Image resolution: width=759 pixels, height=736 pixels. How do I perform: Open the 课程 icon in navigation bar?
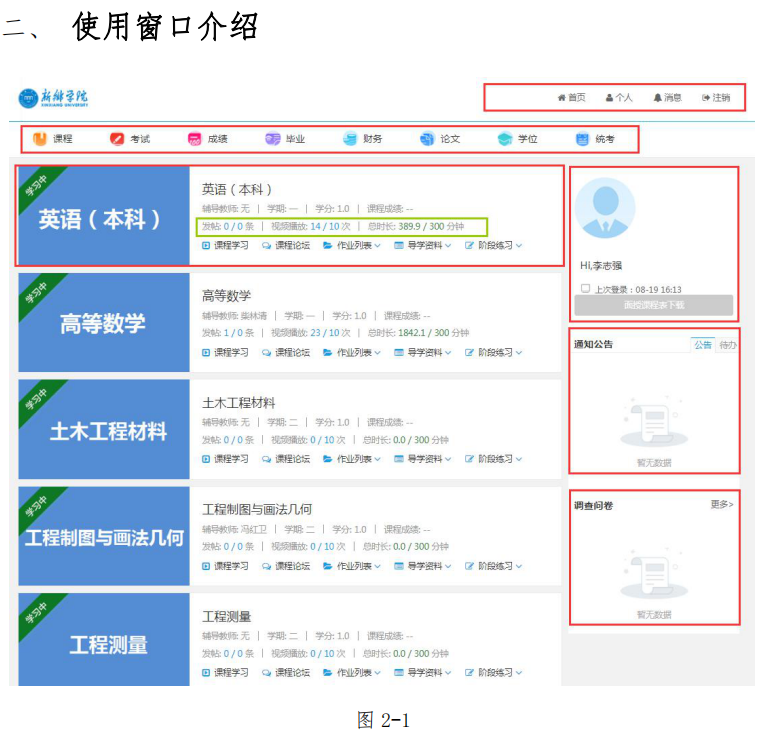point(40,139)
